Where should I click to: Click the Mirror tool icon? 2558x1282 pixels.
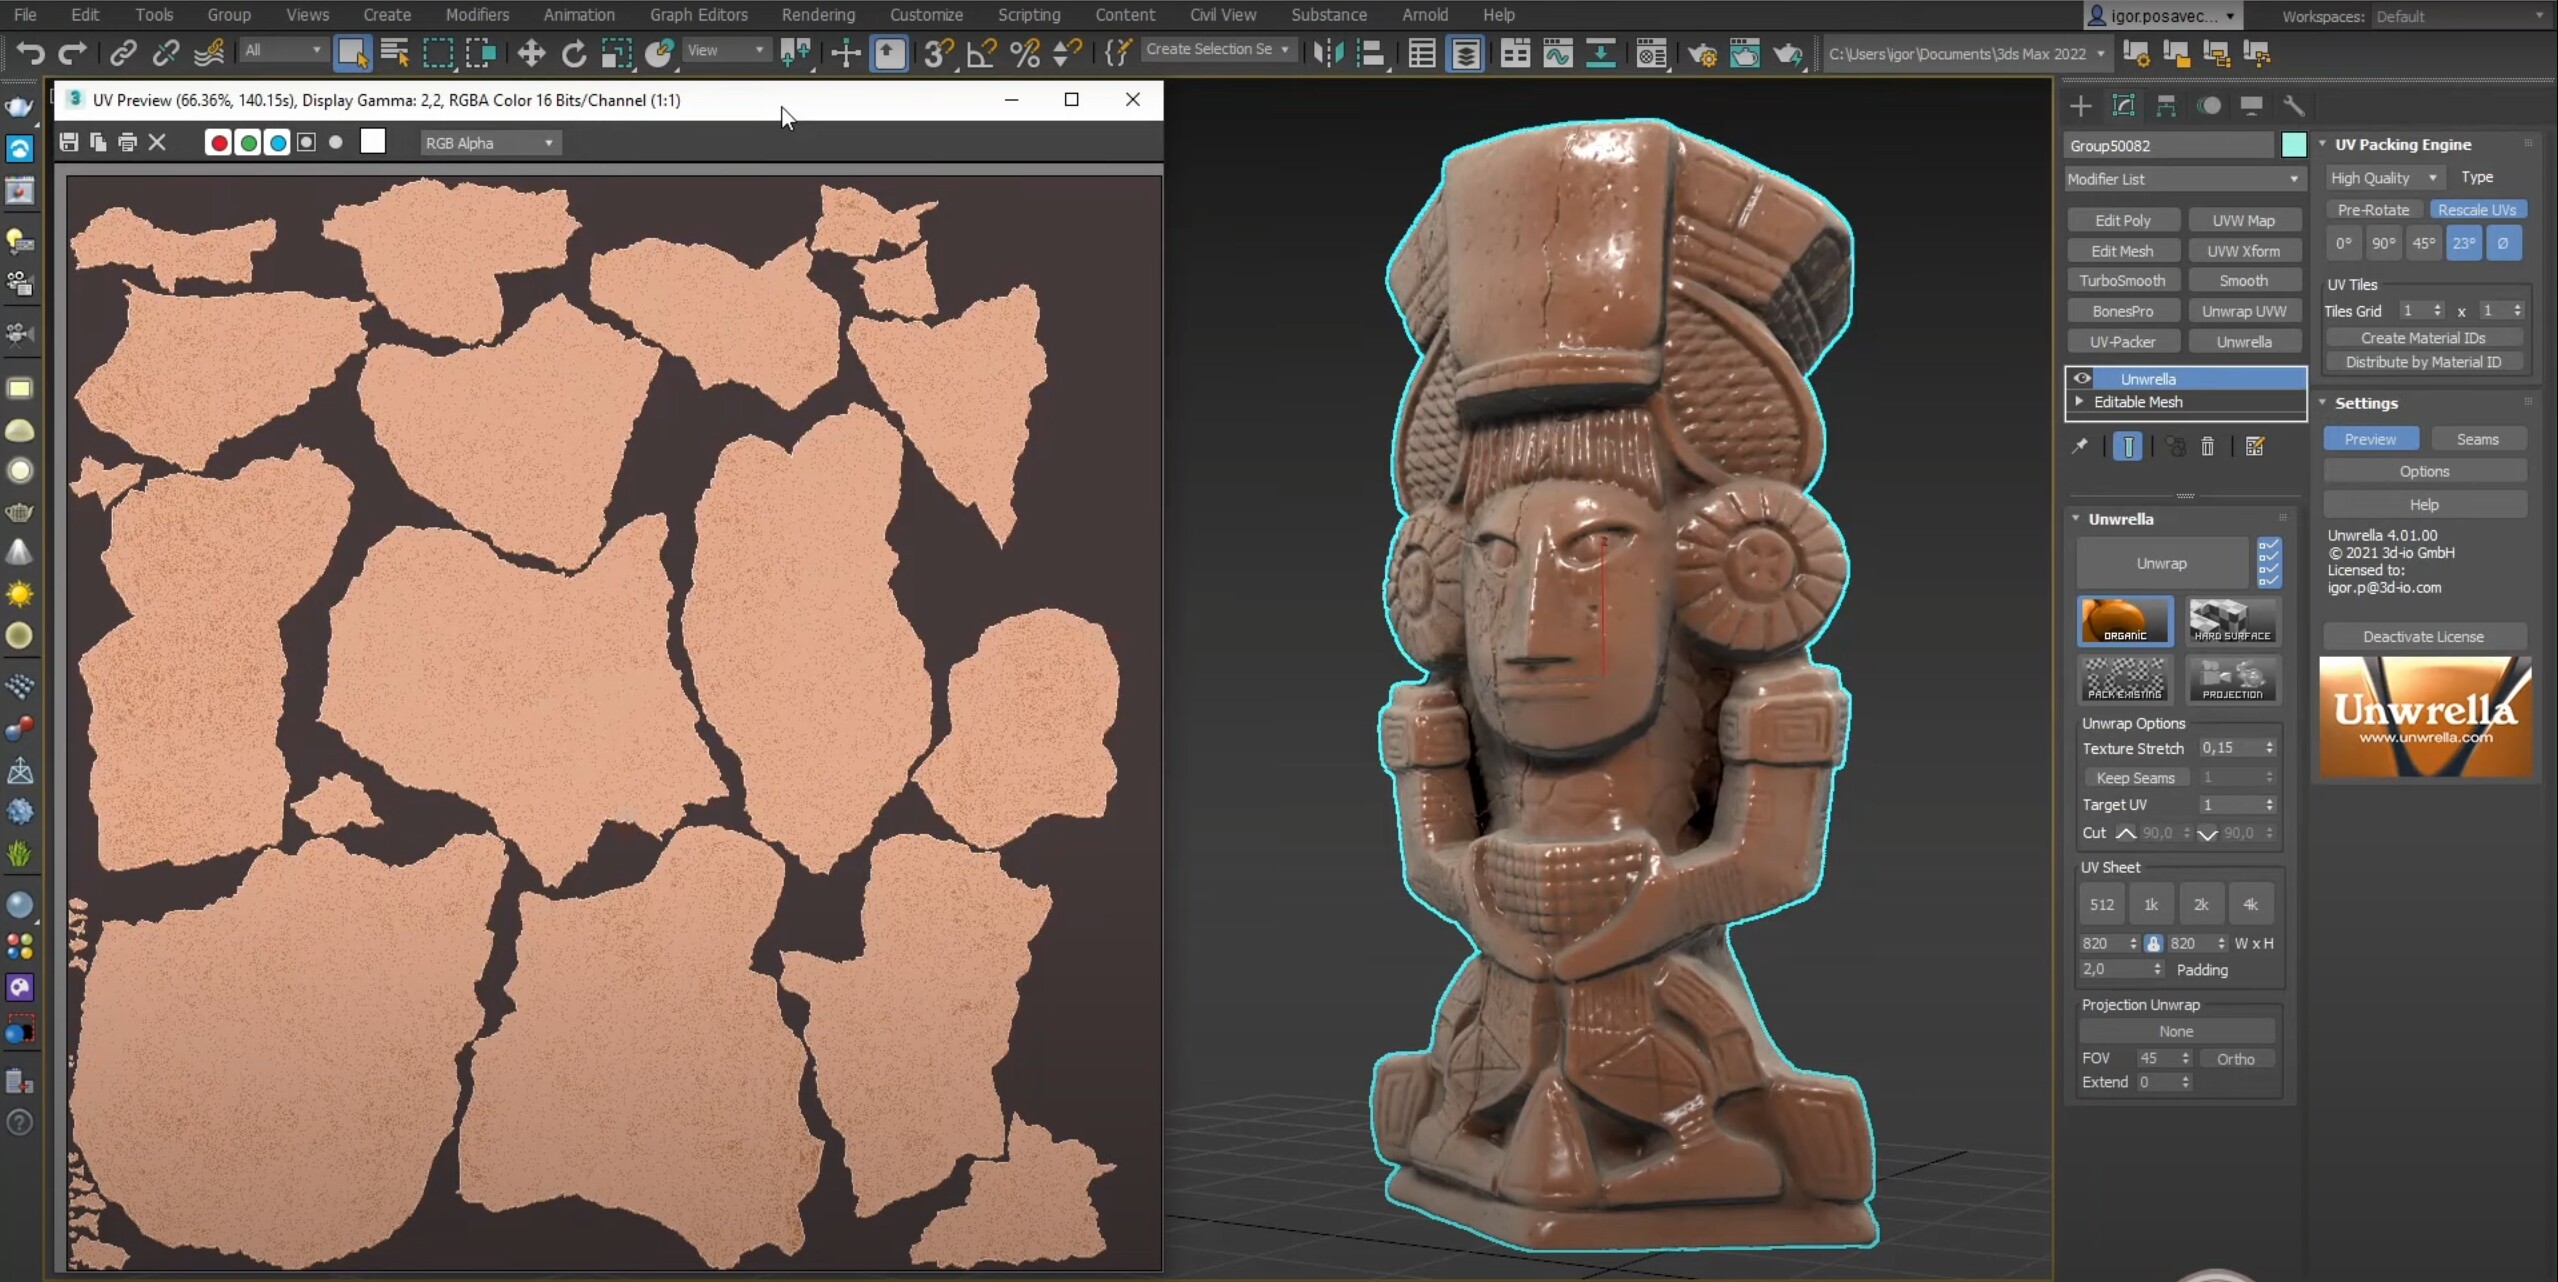click(x=1328, y=52)
